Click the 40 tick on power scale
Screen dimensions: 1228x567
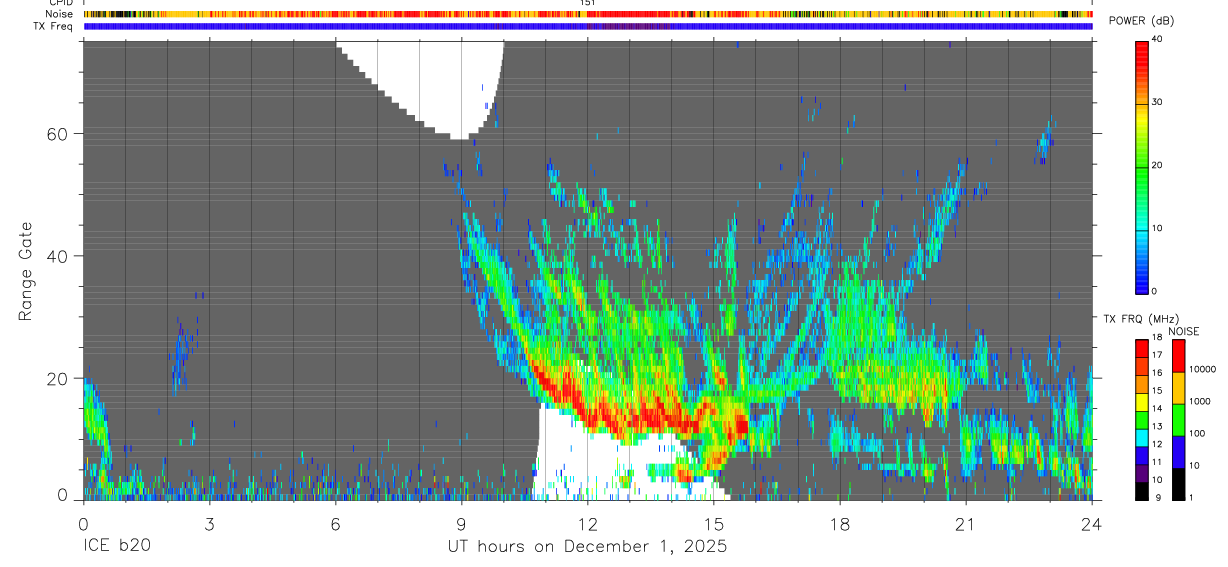1156,38
